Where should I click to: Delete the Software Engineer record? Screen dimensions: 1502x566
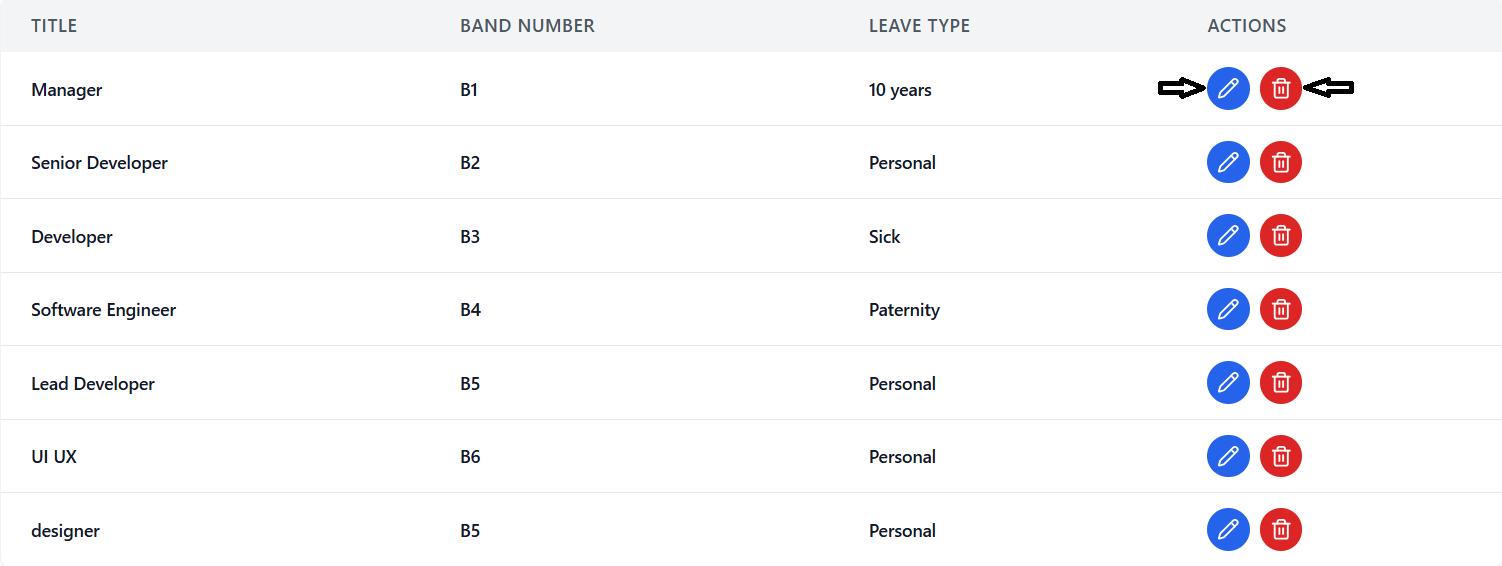click(1280, 309)
